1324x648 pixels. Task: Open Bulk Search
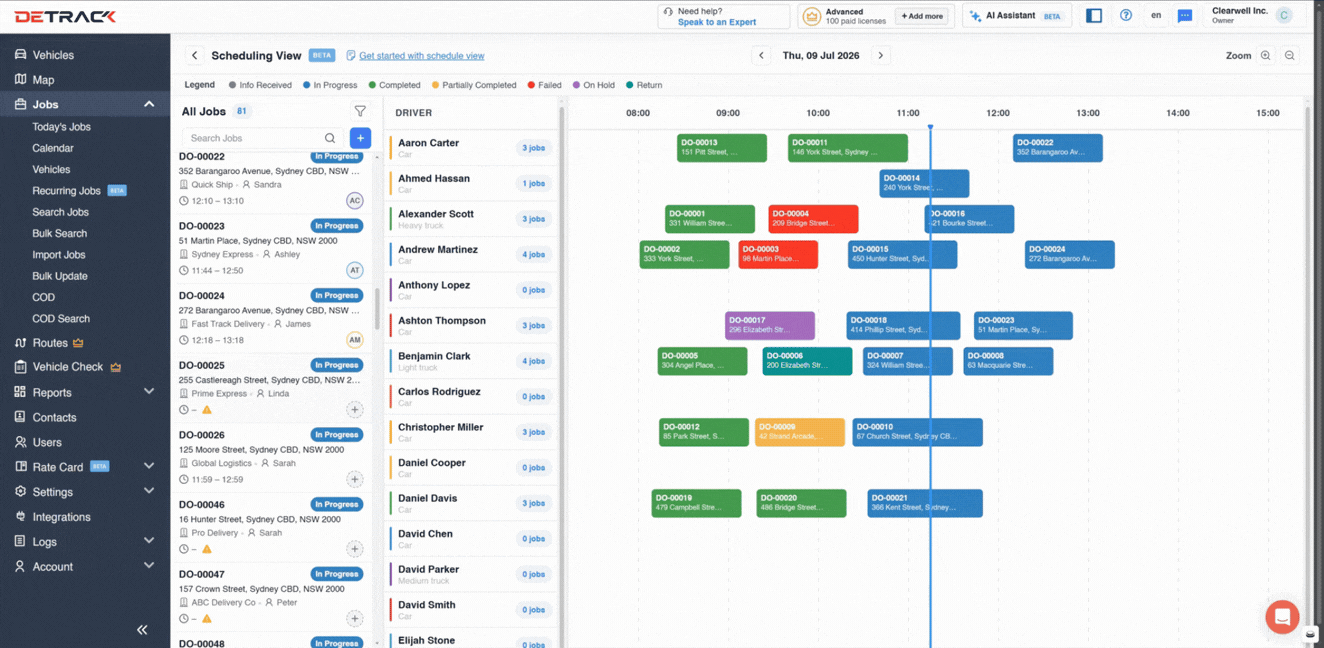pyautogui.click(x=59, y=233)
